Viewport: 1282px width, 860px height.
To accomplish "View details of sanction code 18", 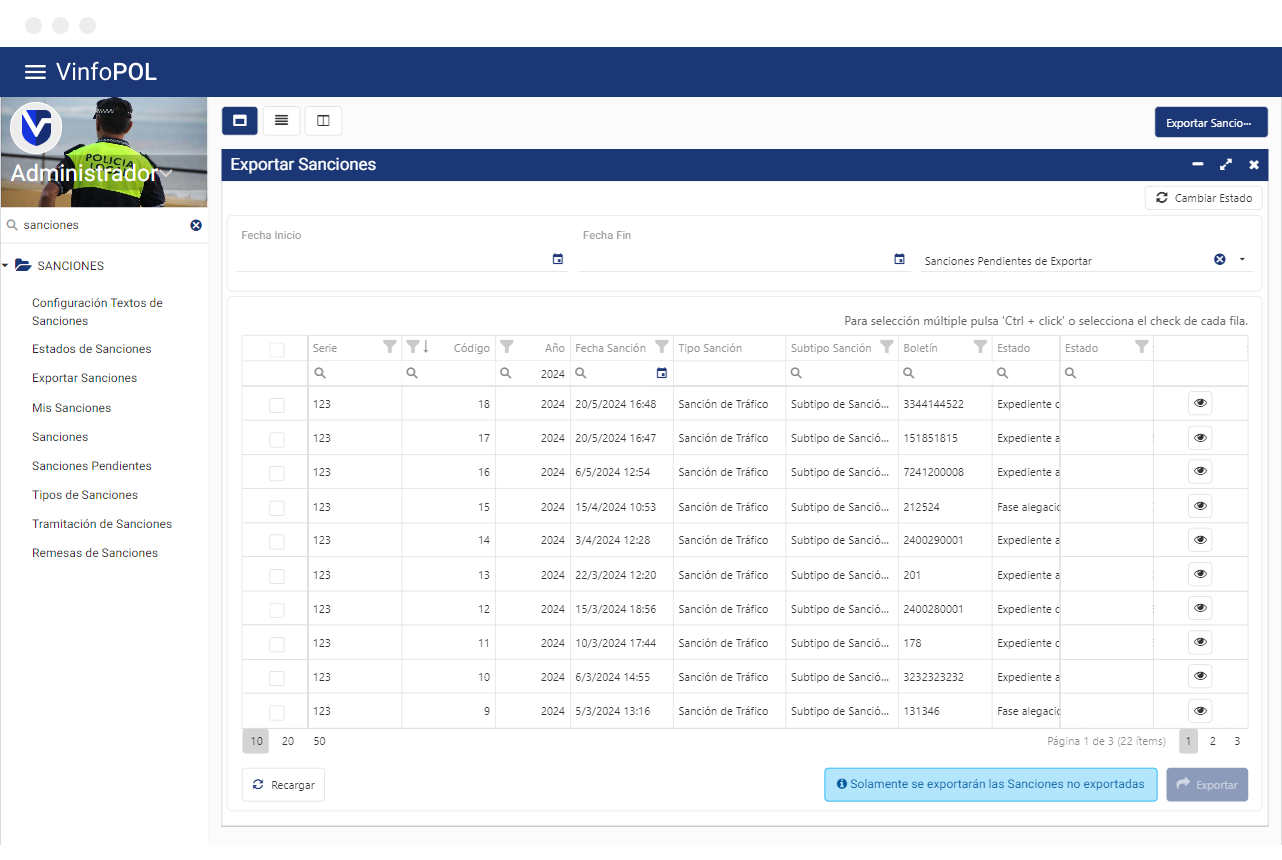I will click(1200, 403).
